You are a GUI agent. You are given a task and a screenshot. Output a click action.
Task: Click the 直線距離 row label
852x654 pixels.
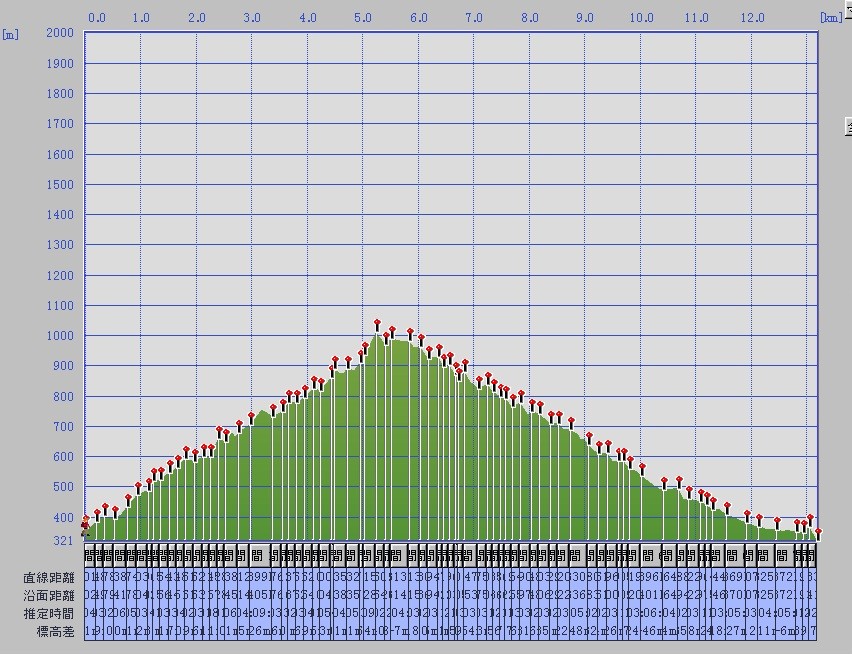tap(49, 577)
